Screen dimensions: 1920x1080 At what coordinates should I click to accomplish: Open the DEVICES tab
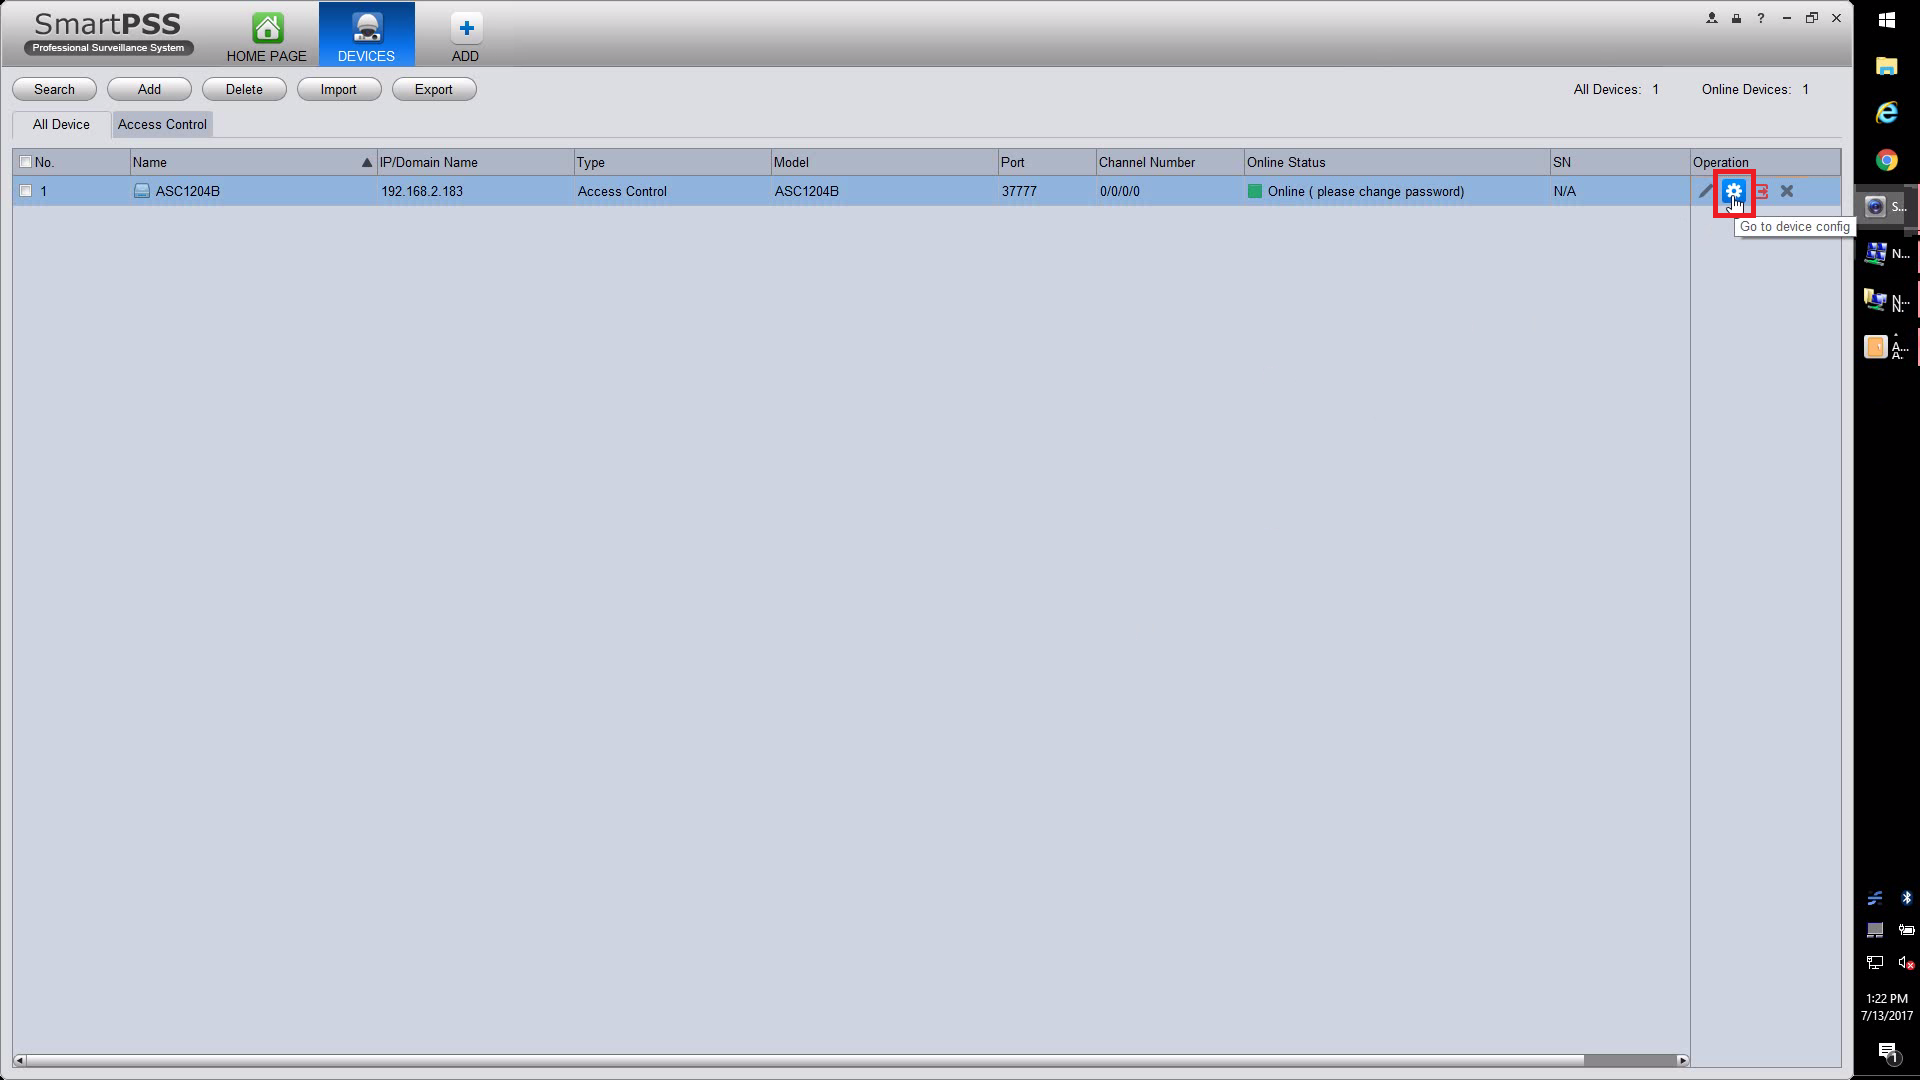pos(366,37)
